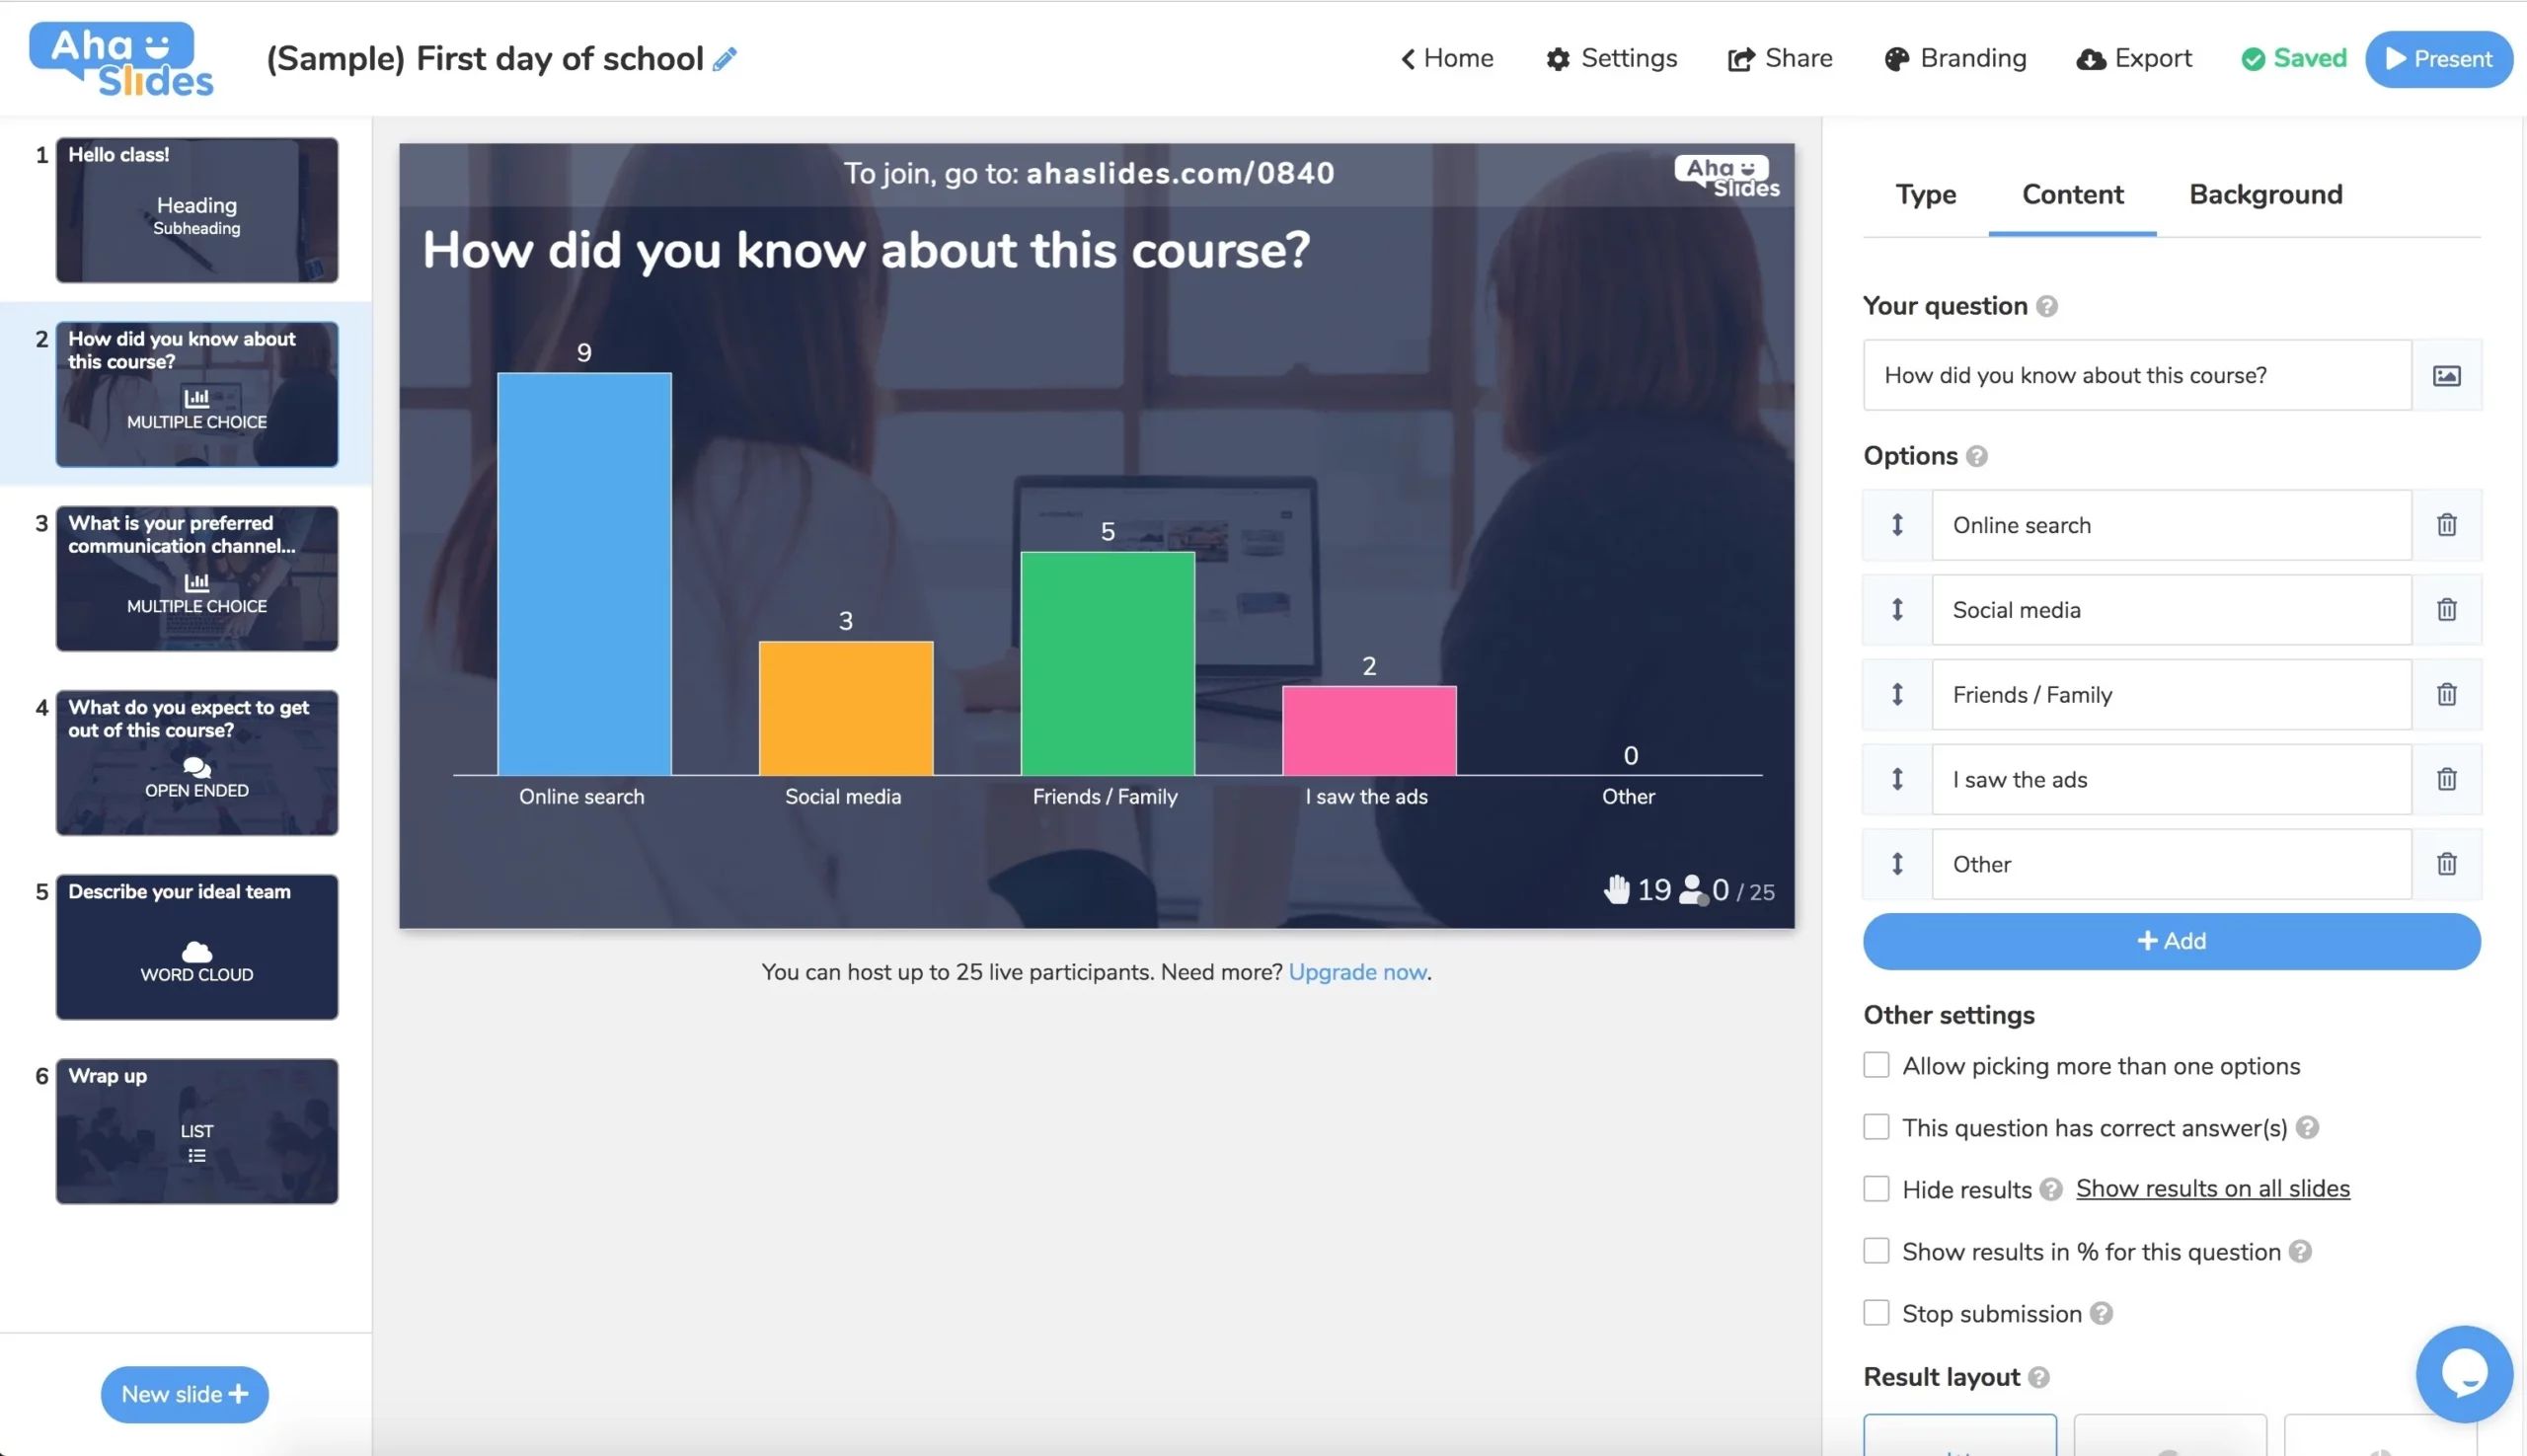The height and width of the screenshot is (1456, 2527).
Task: Switch to the Type tab
Action: pyautogui.click(x=1925, y=195)
